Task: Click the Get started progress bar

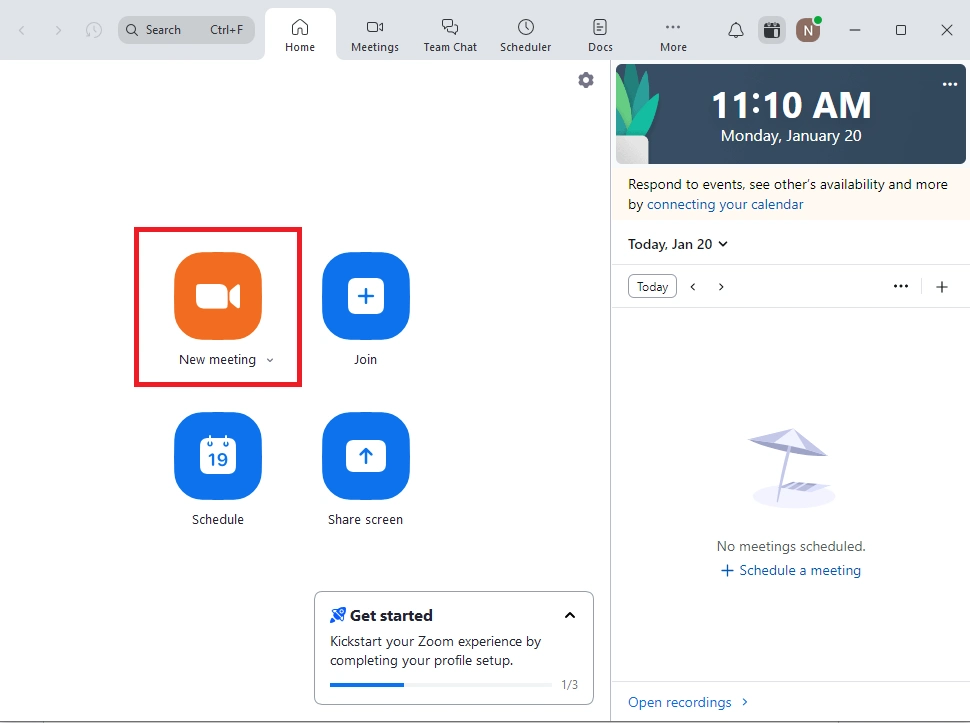Action: click(440, 685)
